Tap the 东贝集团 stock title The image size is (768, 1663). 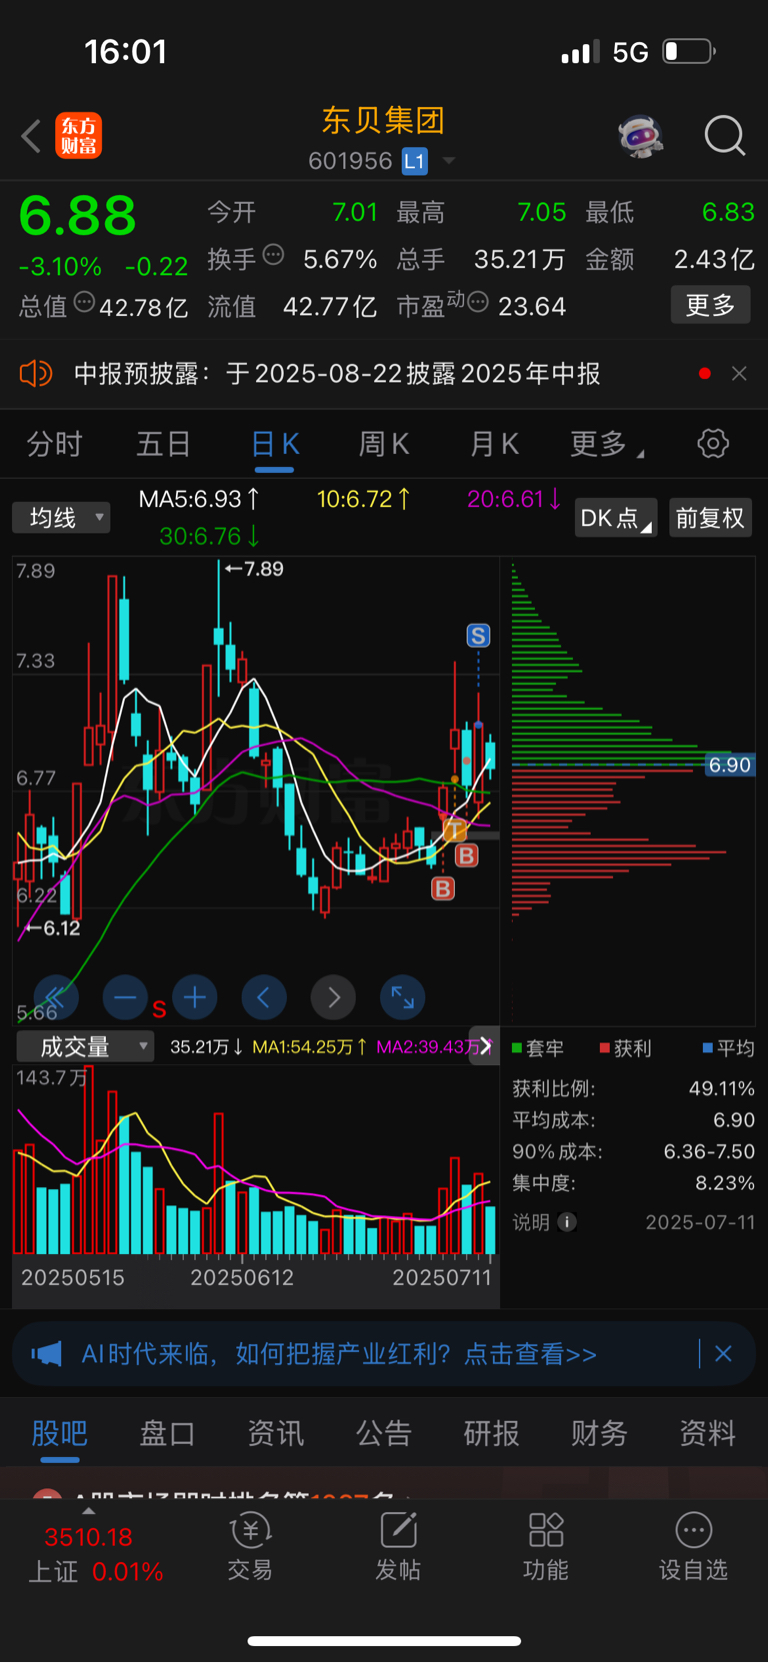383,121
